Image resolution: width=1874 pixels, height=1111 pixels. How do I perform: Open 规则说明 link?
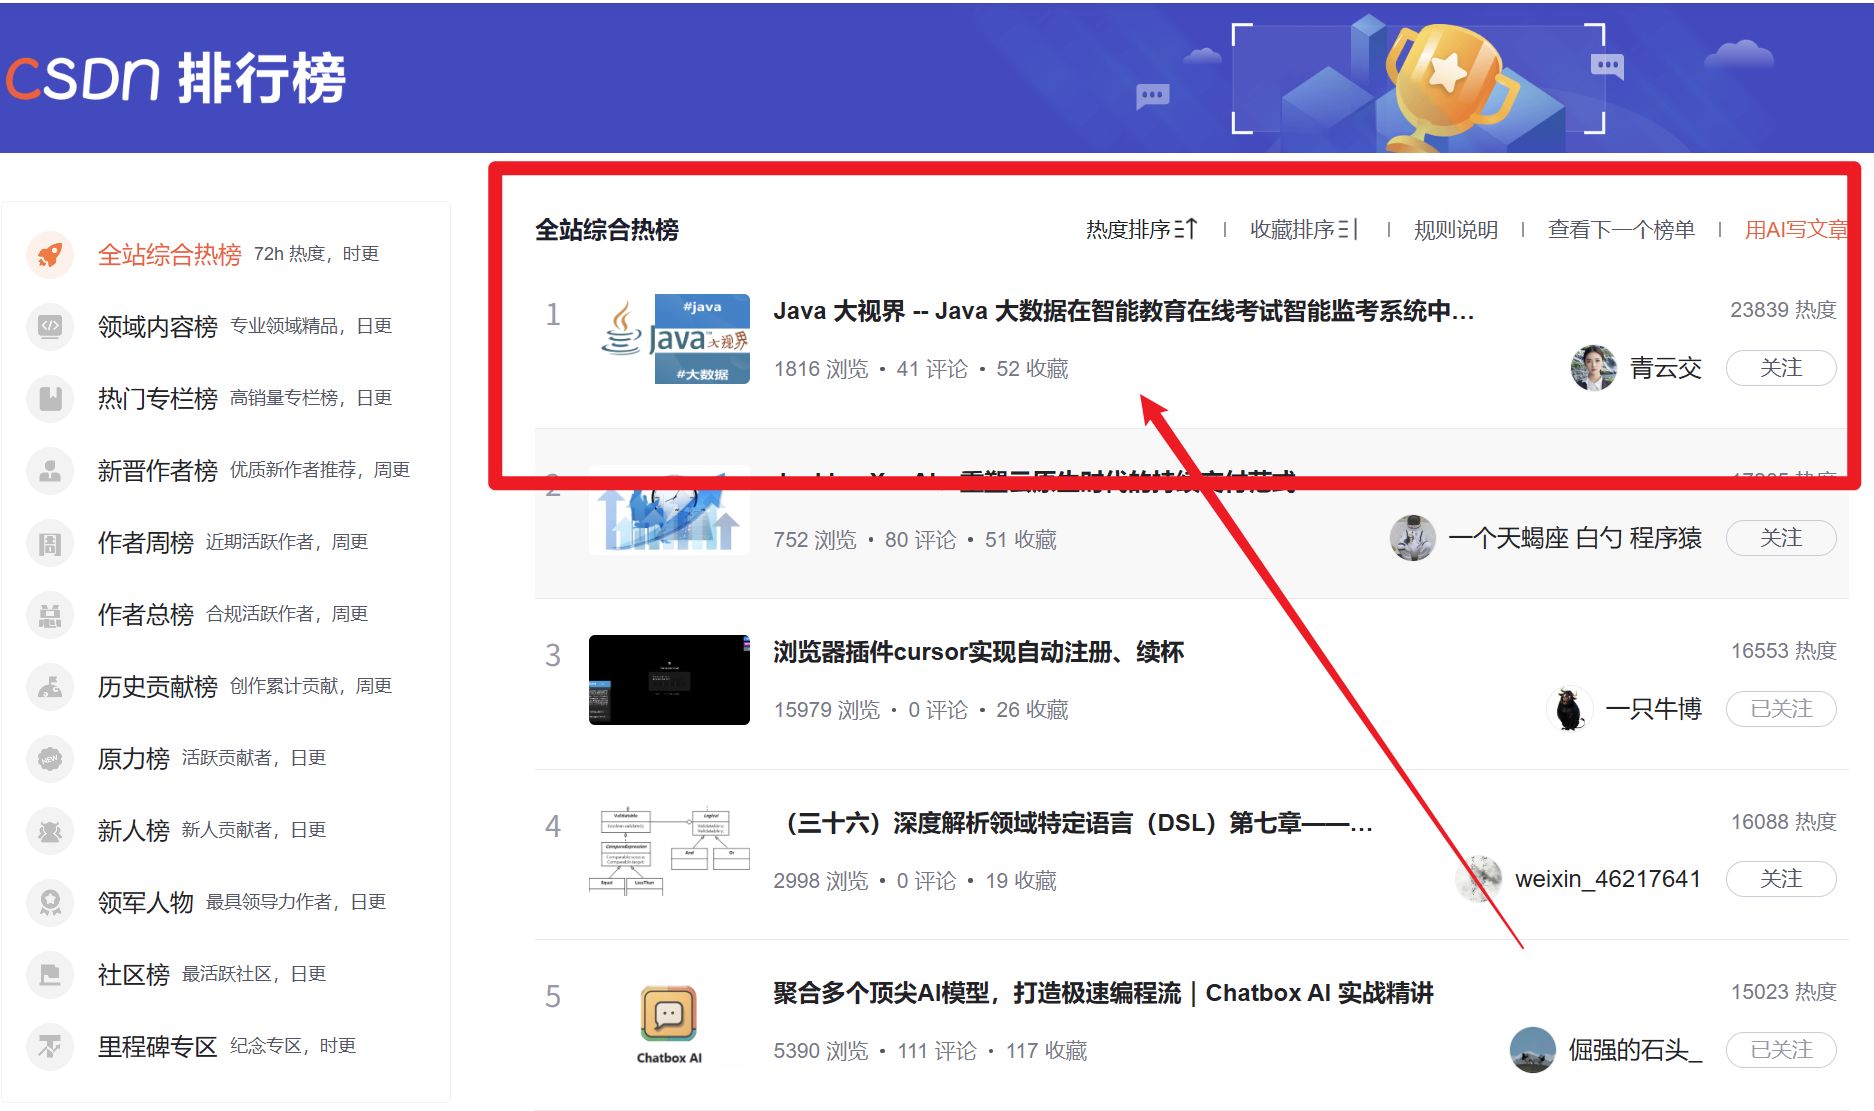(1456, 230)
